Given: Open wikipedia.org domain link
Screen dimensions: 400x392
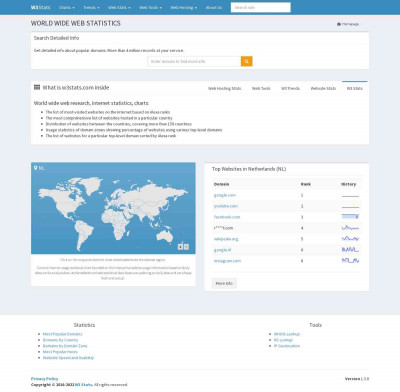Looking at the screenshot, I should (226, 239).
